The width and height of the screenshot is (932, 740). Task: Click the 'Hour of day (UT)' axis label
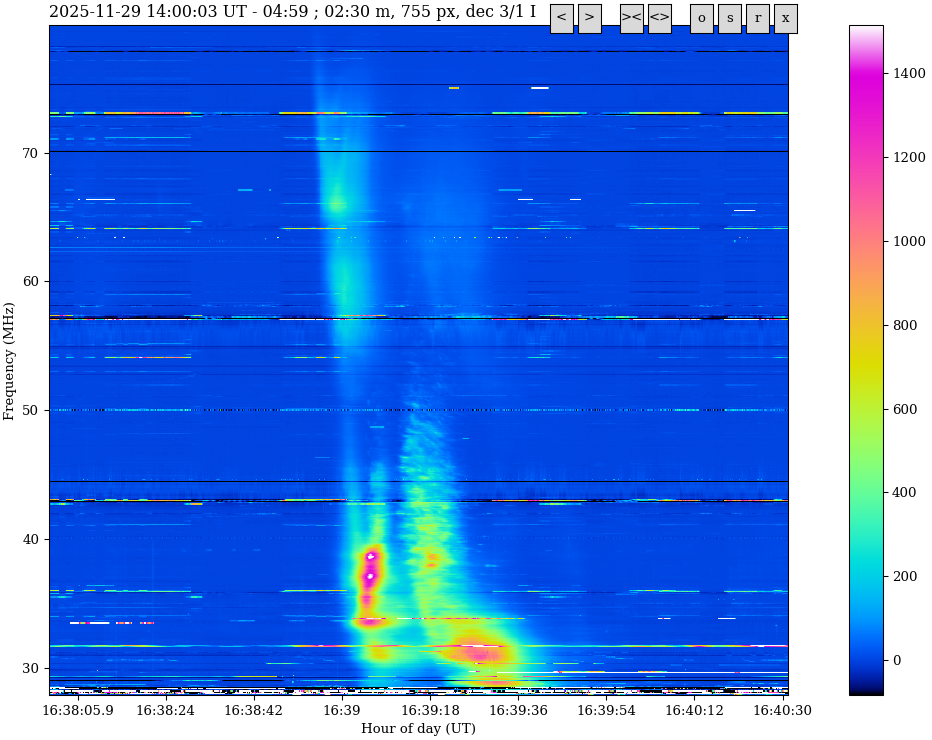pos(418,729)
